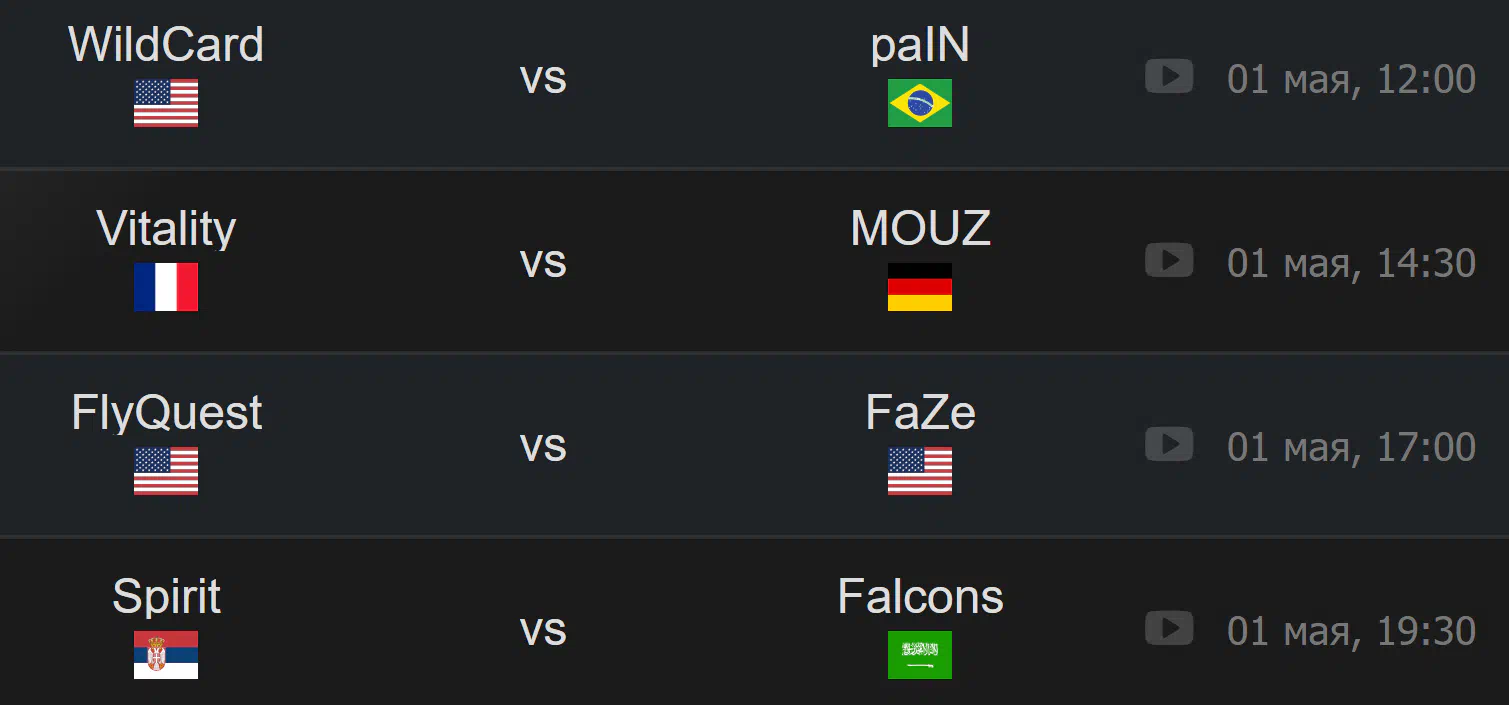Viewport: 1509px width, 705px height.
Task: Click the US flag under FaZe
Action: pyautogui.click(x=920, y=471)
